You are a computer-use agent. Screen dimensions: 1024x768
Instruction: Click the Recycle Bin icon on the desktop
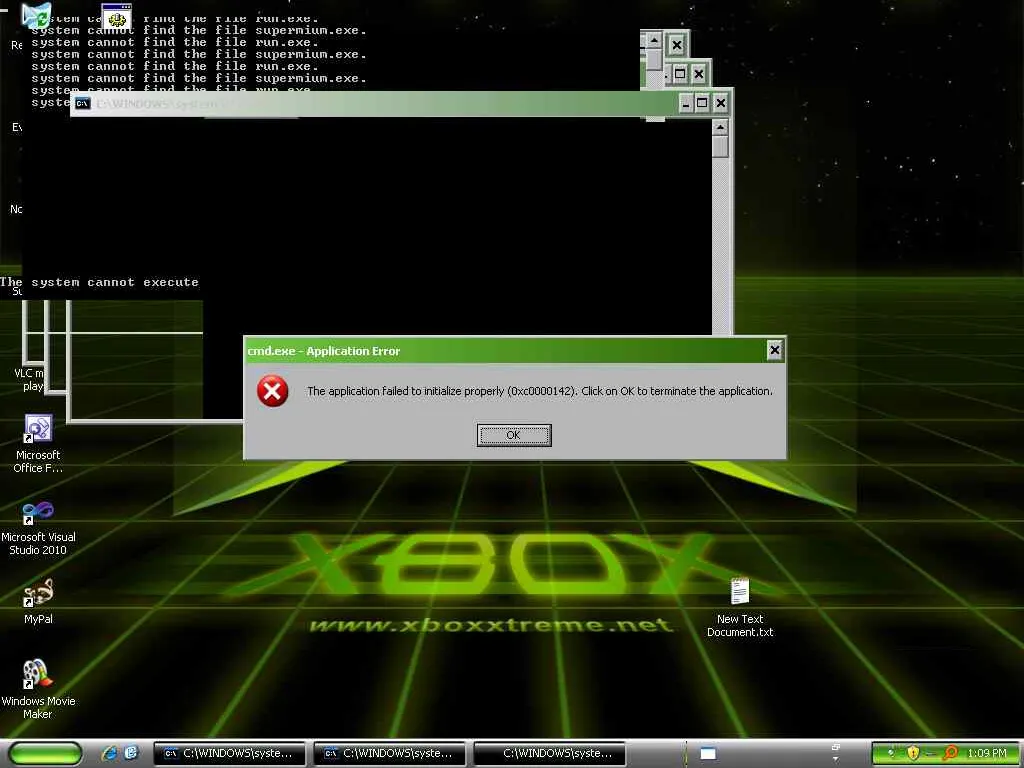pyautogui.click(x=35, y=16)
